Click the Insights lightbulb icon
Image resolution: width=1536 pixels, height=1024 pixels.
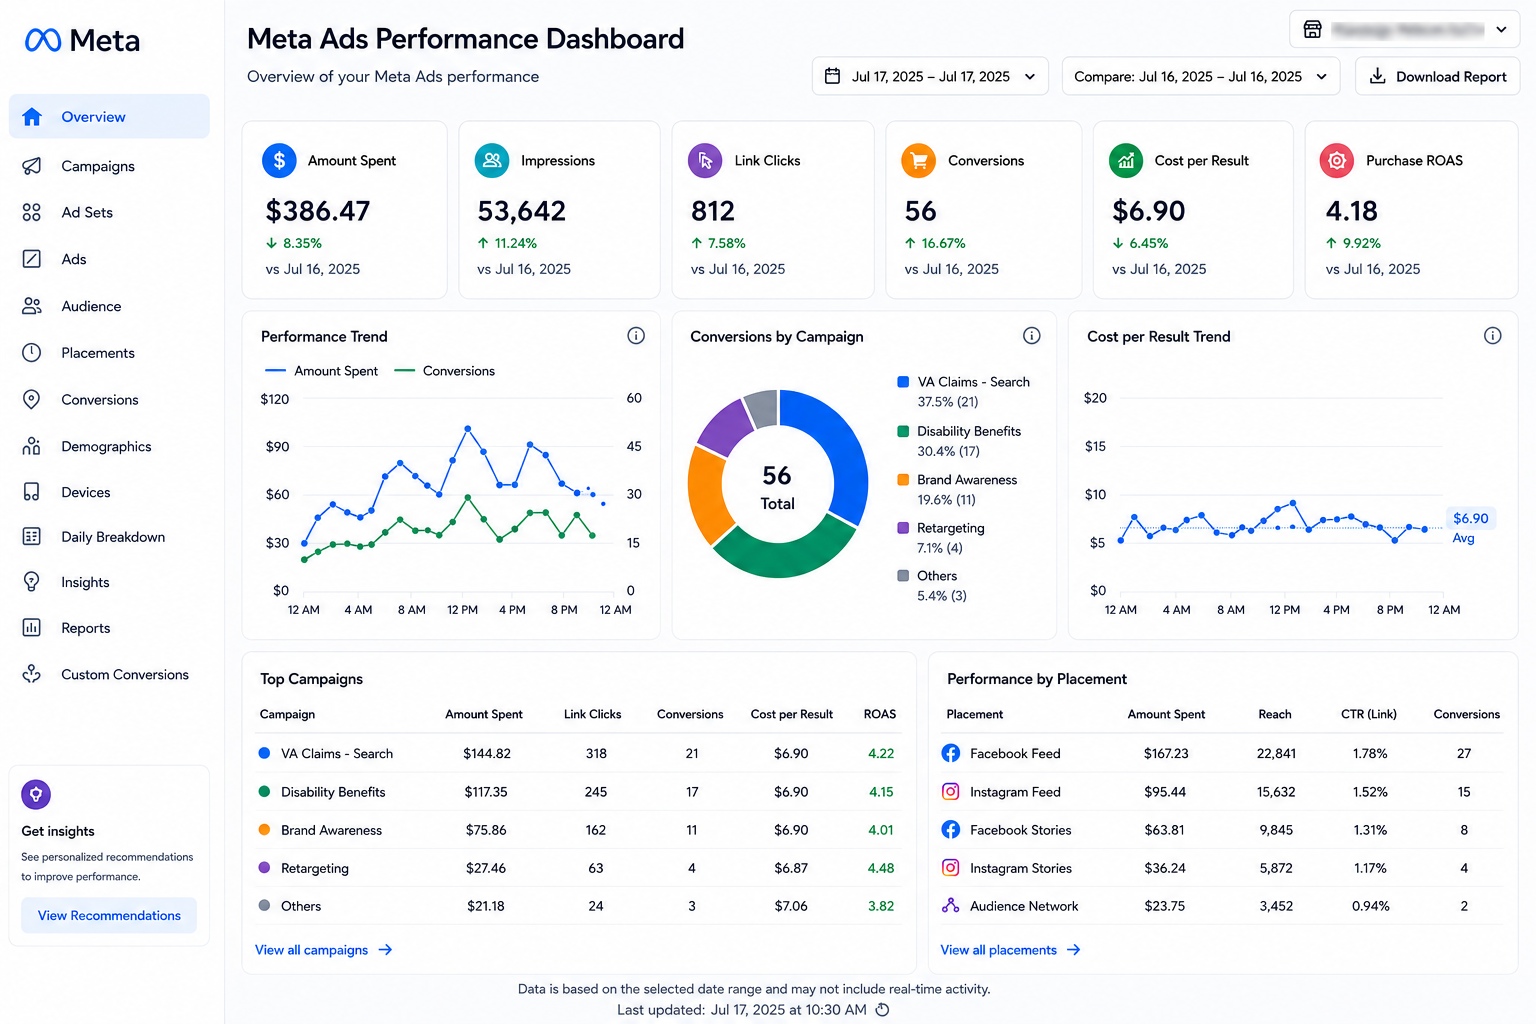coord(32,582)
